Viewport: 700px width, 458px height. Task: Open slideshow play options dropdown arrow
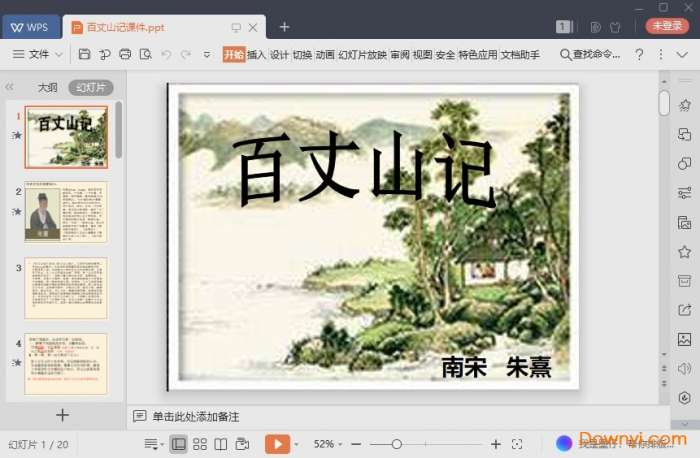(296, 445)
